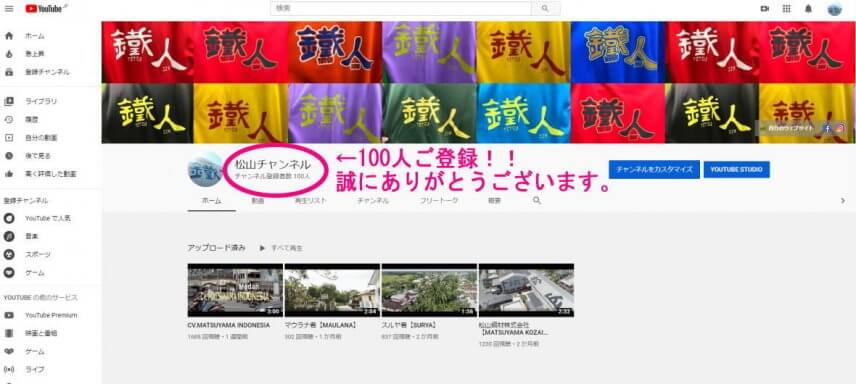The width and height of the screenshot is (856, 384).
Task: Select the チャンネル channel tab
Action: click(x=373, y=201)
